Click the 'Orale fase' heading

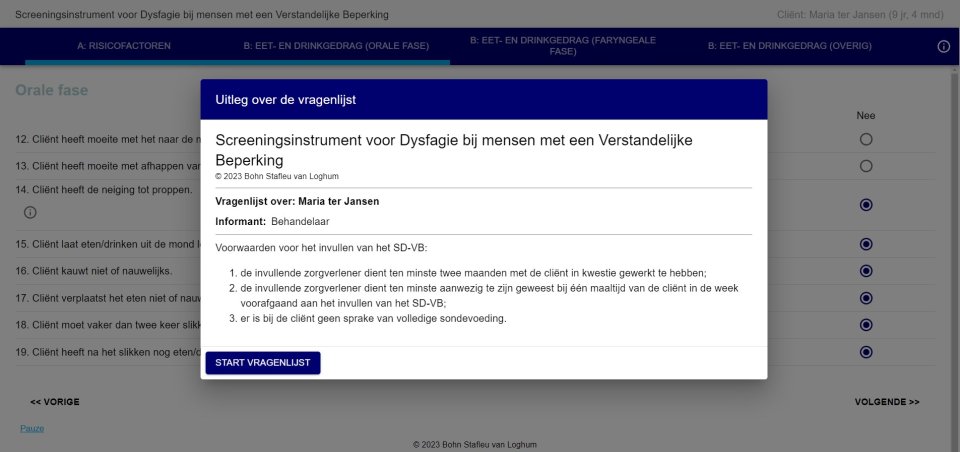[x=51, y=91]
